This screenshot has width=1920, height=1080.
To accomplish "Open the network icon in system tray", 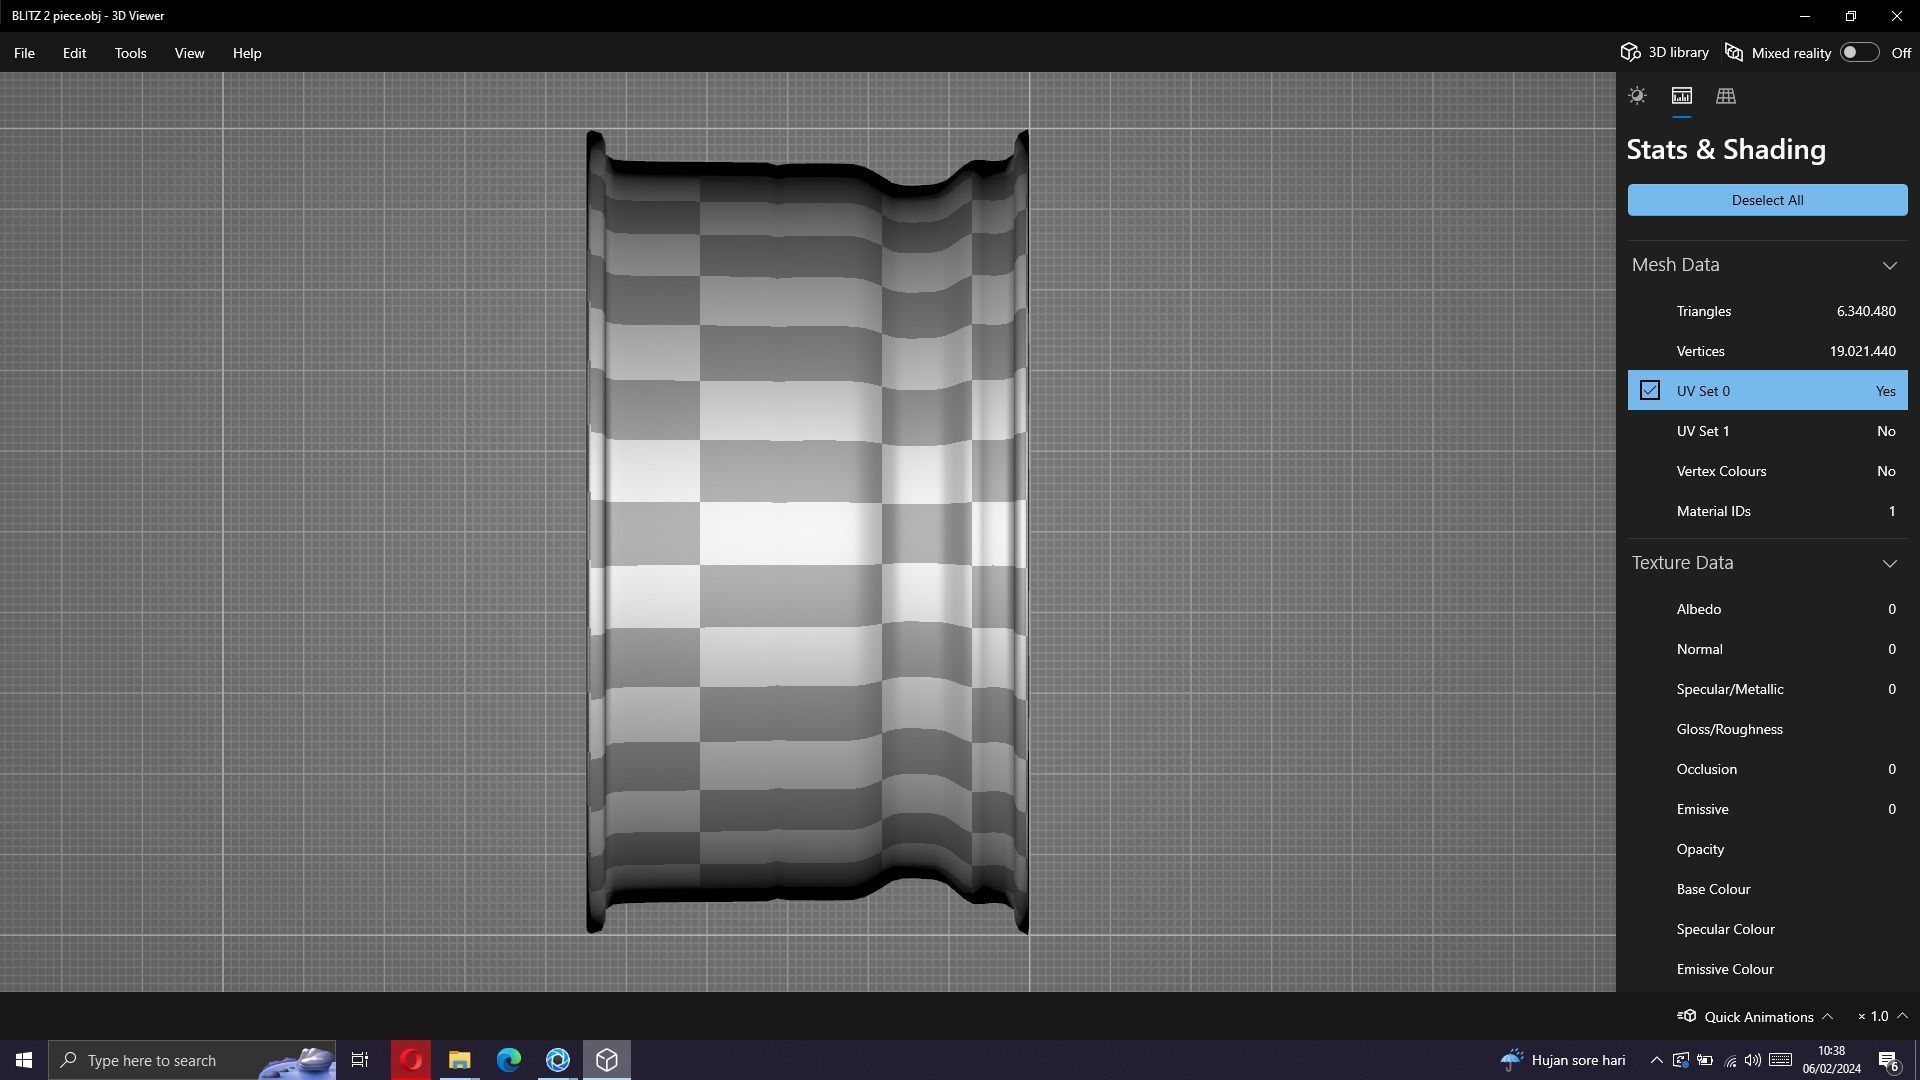I will 1730,1060.
